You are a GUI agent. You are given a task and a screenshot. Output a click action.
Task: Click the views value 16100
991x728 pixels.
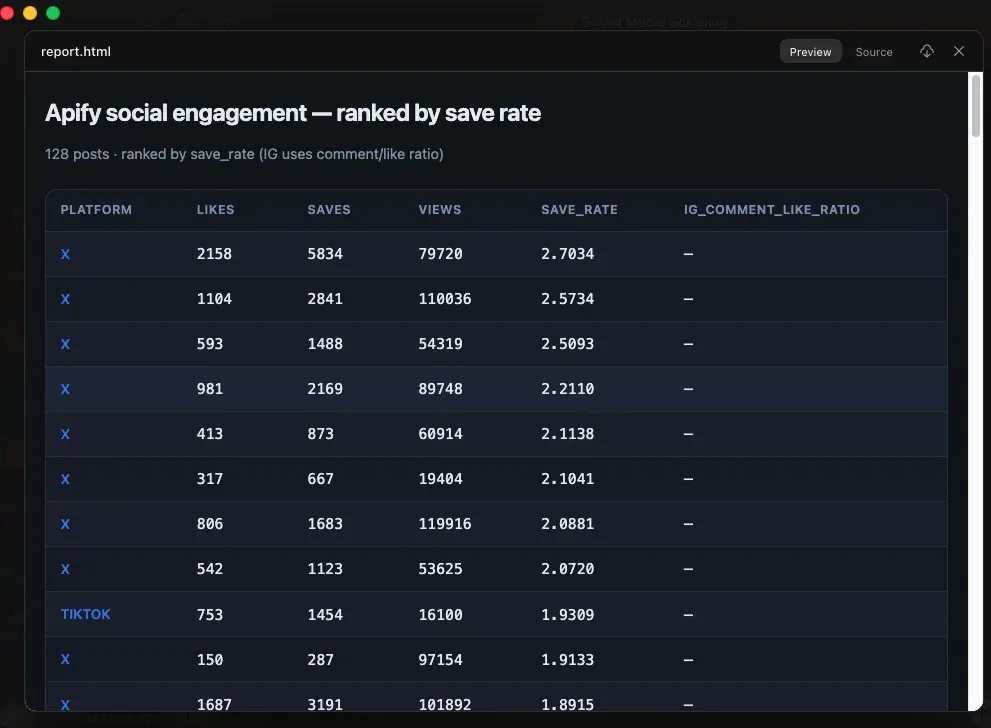click(x=441, y=615)
